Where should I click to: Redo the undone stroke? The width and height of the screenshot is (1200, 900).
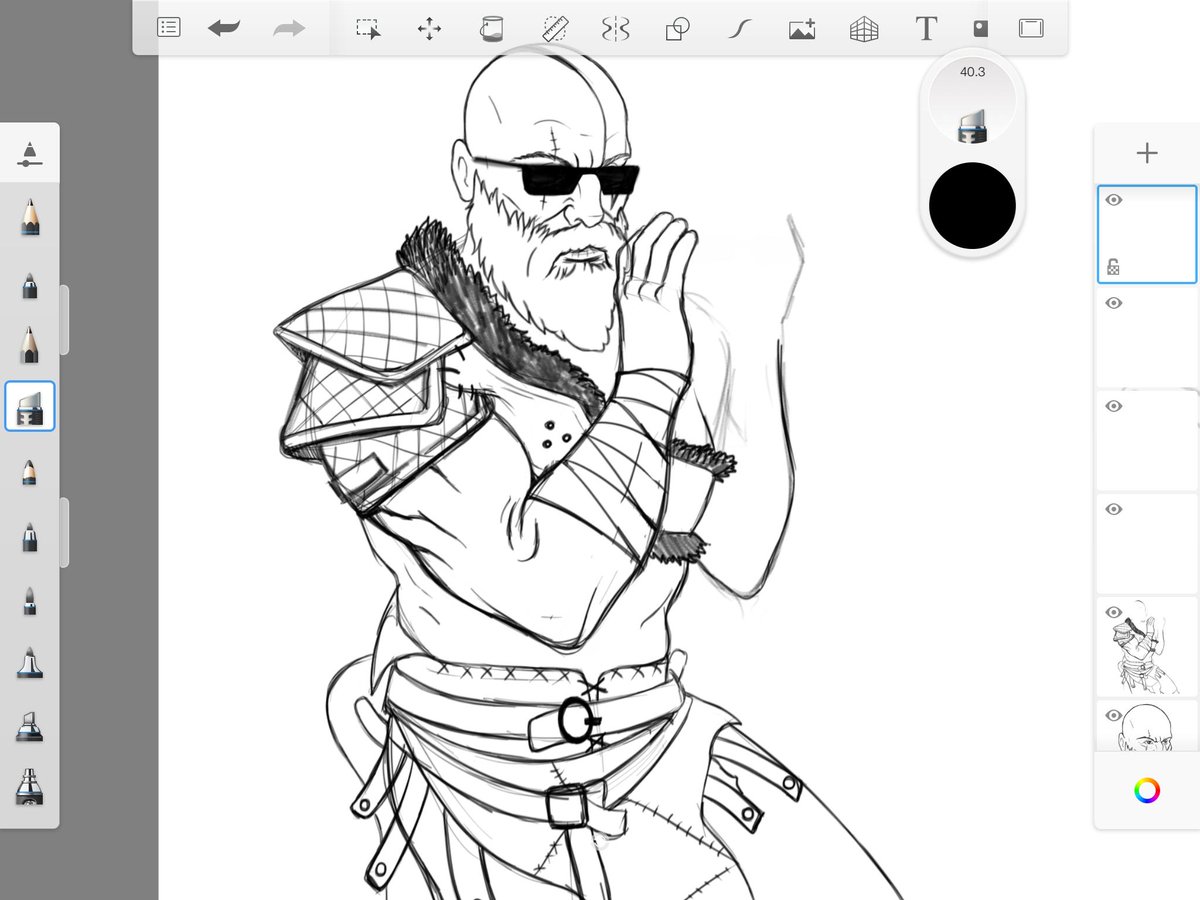[x=289, y=28]
